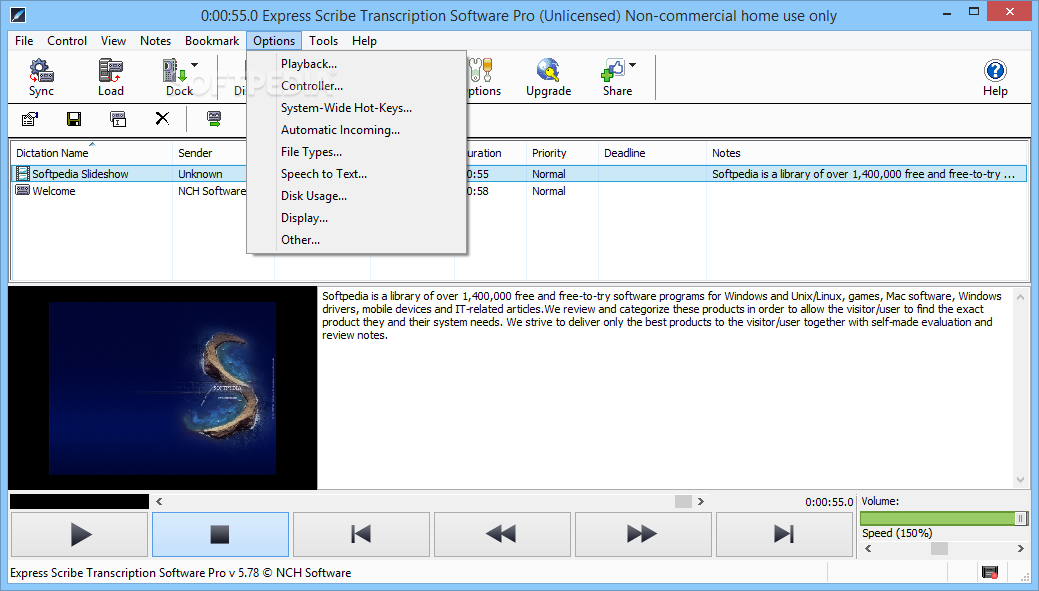The width and height of the screenshot is (1039, 591).
Task: Go to end of dictation button
Action: tap(784, 534)
